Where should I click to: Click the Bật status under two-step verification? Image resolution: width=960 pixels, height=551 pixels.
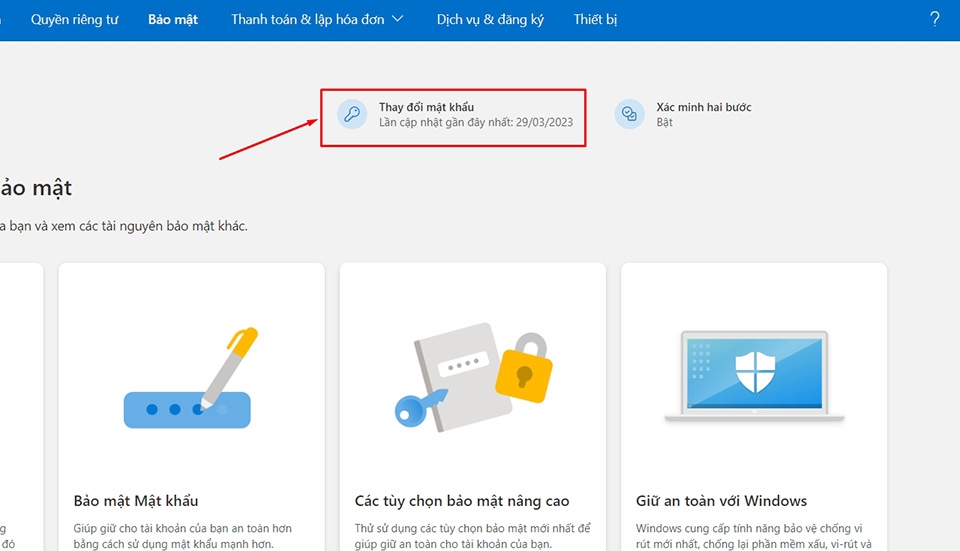(664, 122)
